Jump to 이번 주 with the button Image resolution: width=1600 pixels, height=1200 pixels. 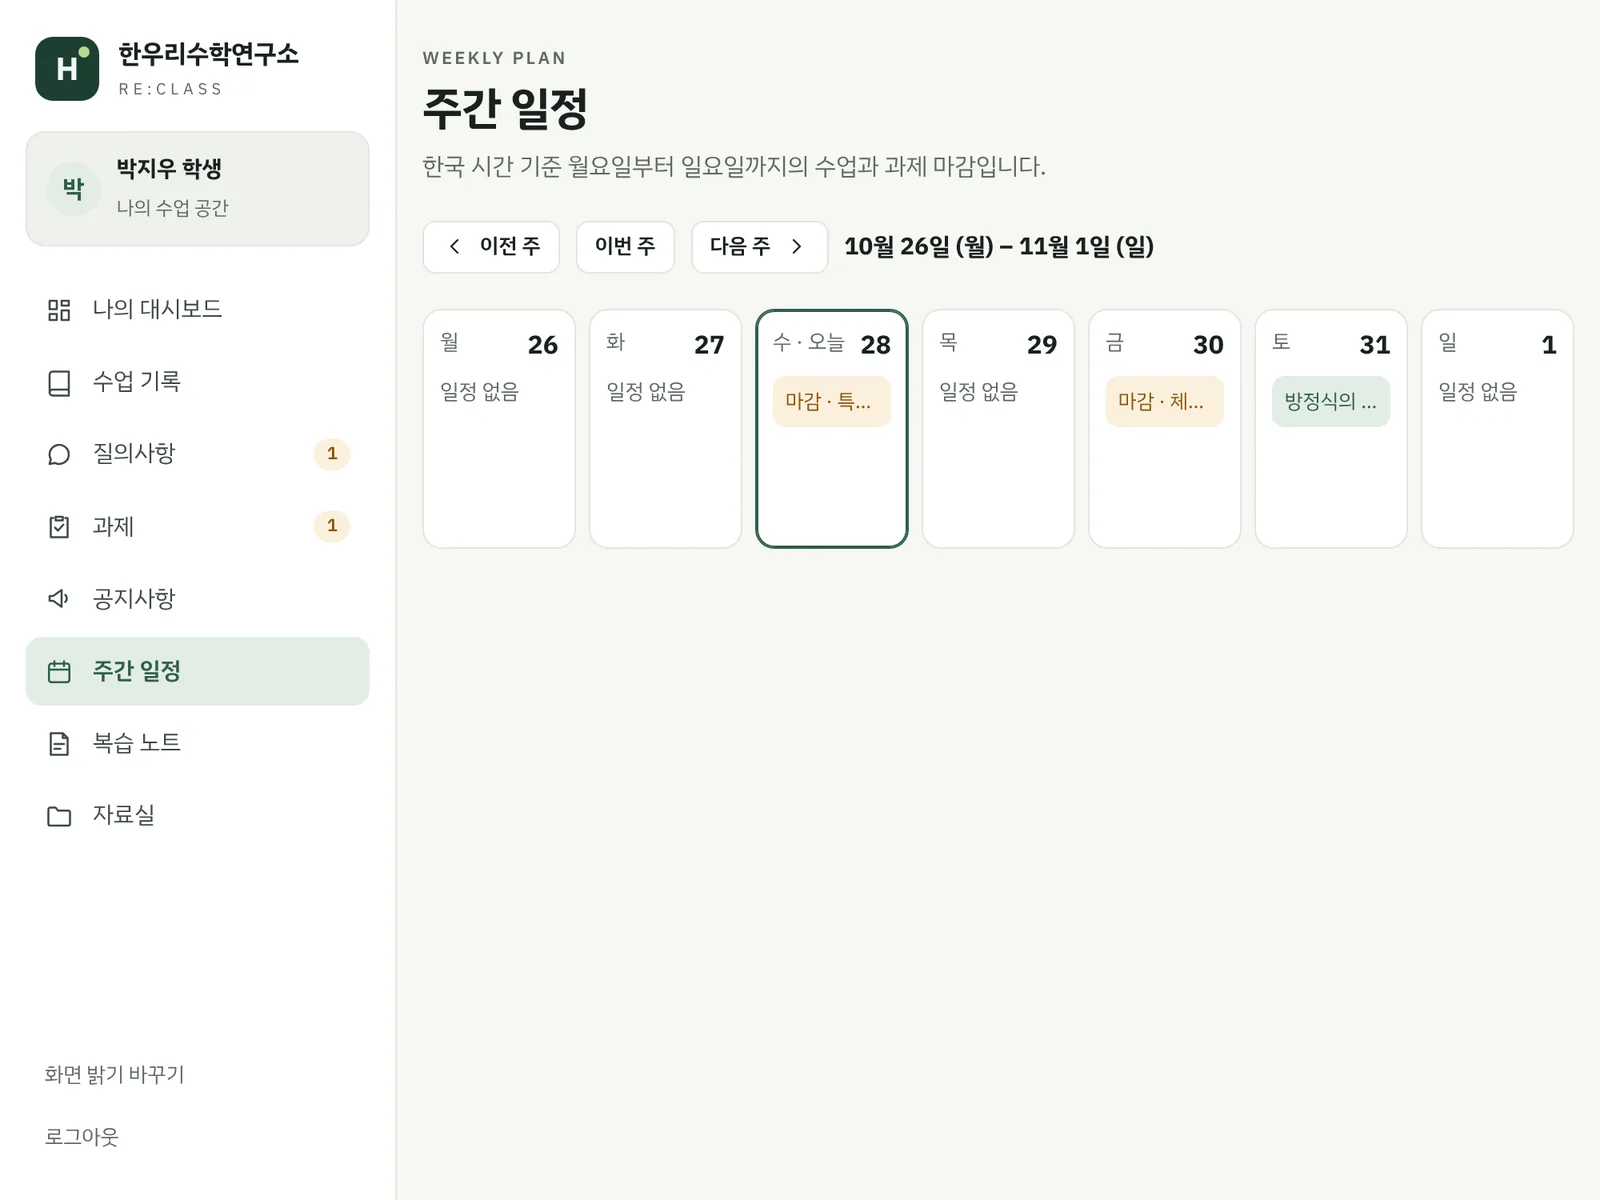coord(625,246)
